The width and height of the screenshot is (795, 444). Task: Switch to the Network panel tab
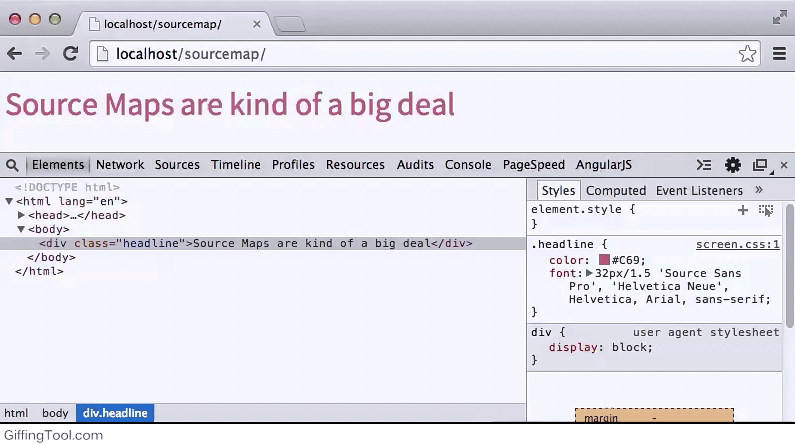point(120,165)
